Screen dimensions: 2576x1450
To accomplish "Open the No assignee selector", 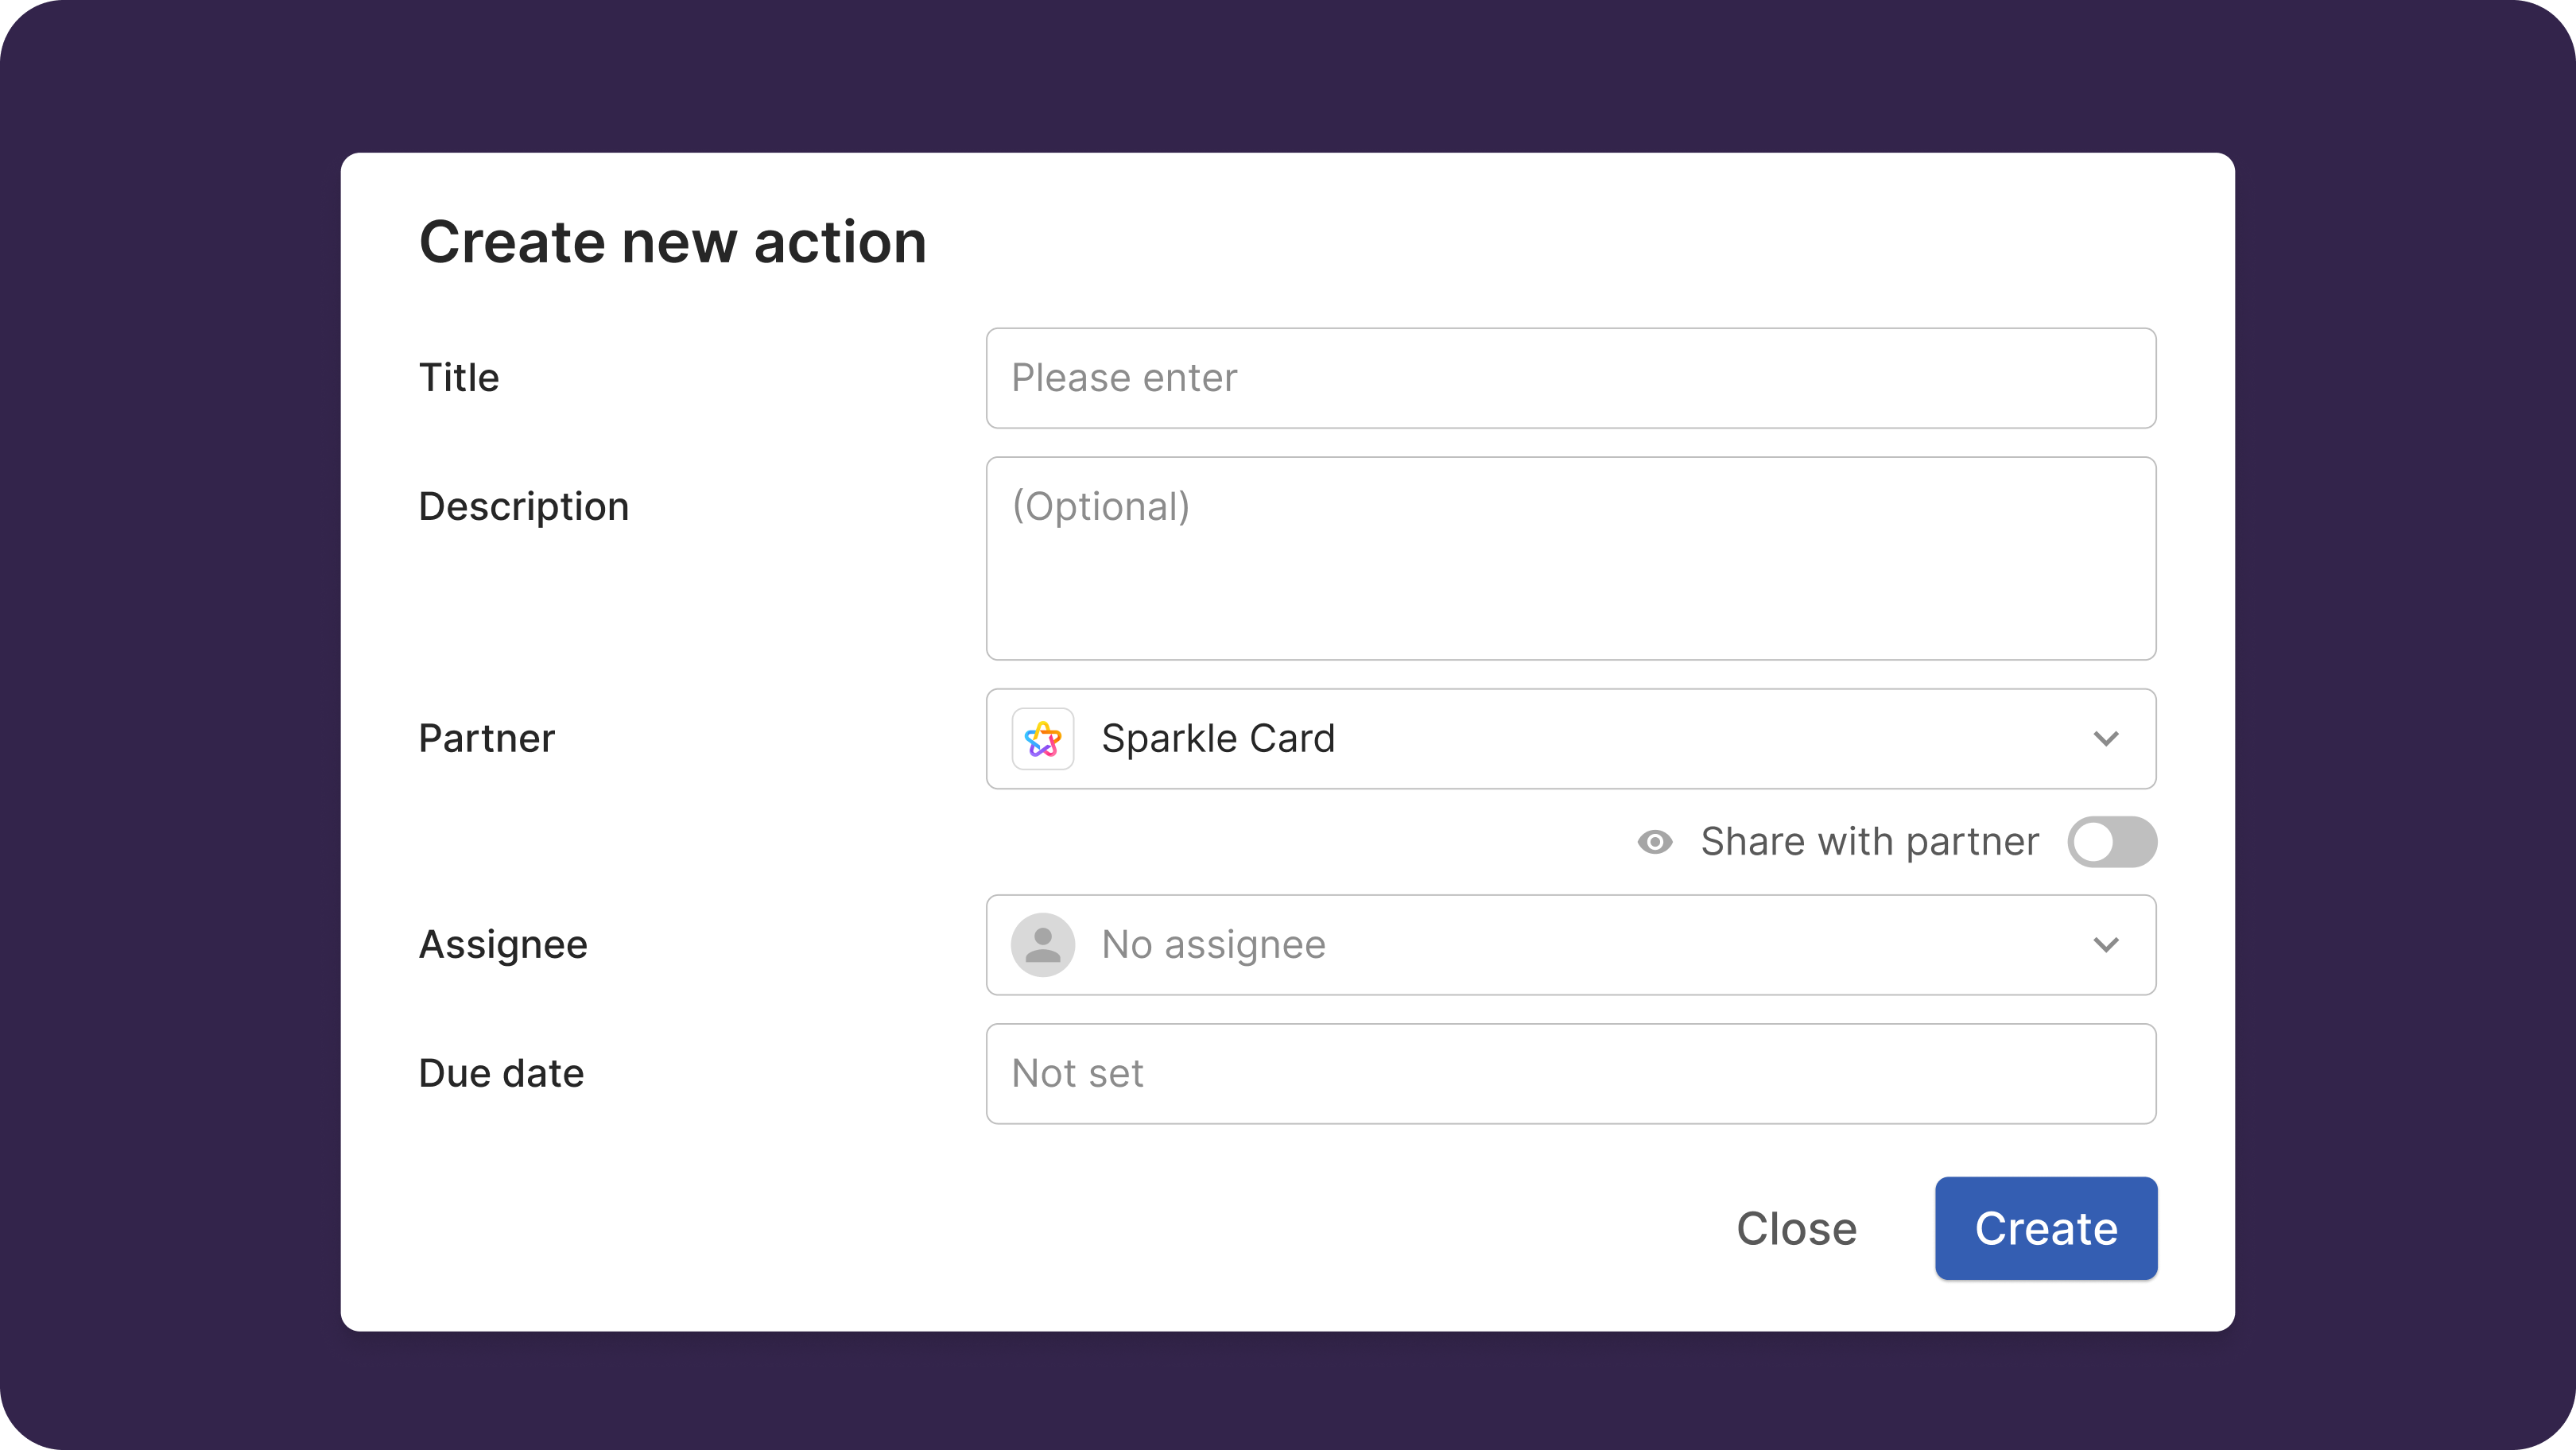I will [x=1570, y=945].
